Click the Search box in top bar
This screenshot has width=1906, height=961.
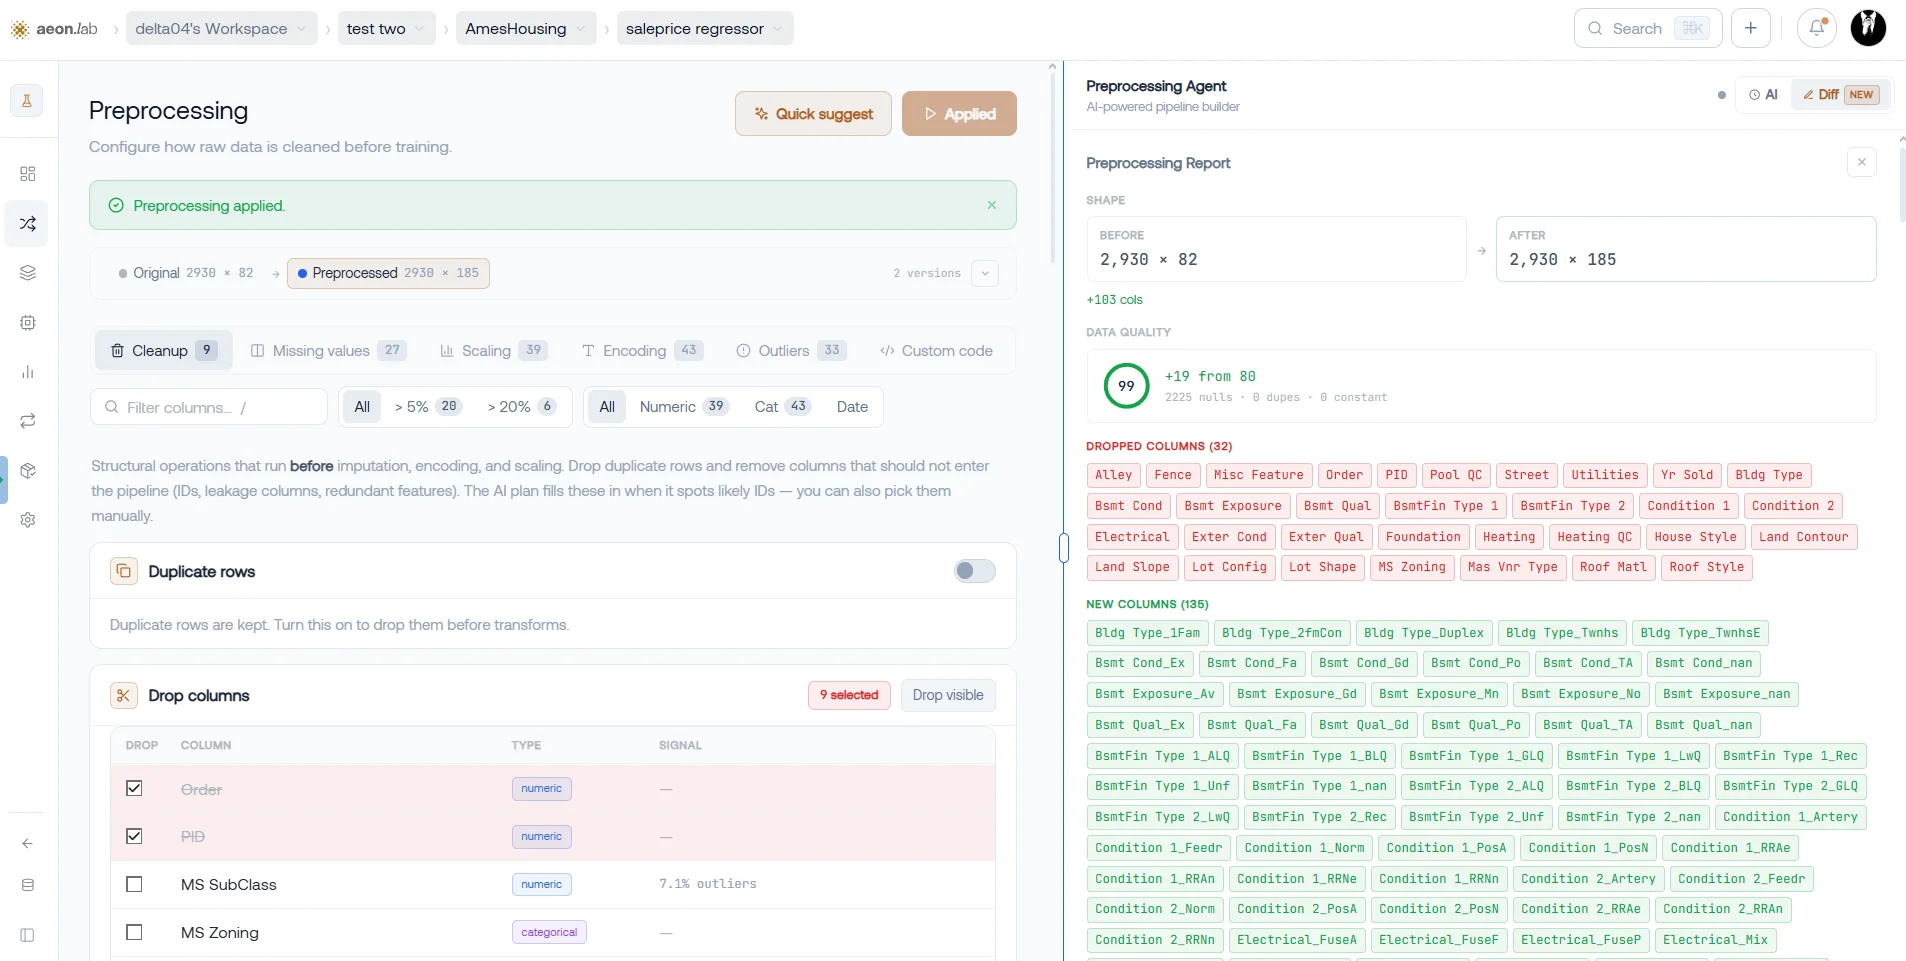[1648, 28]
